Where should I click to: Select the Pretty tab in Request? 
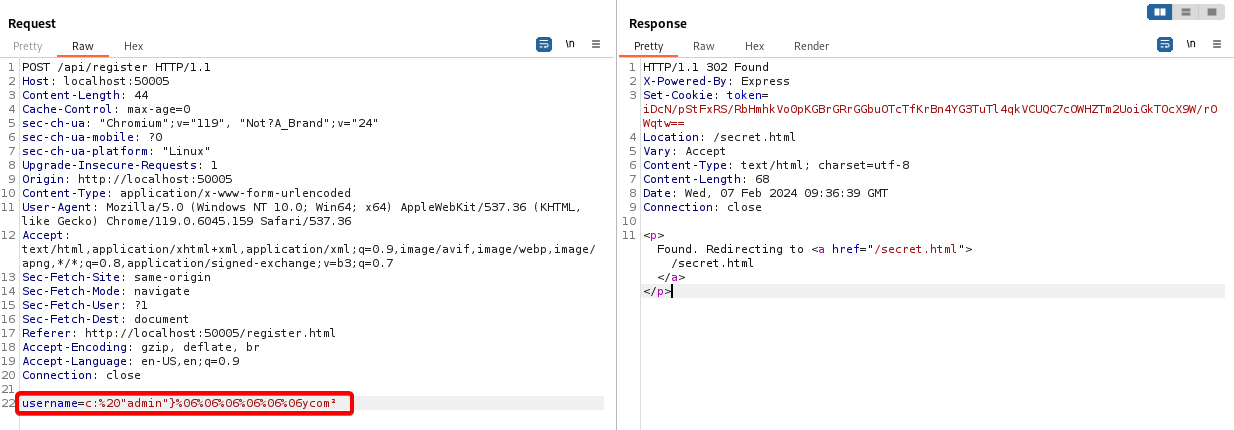point(28,46)
